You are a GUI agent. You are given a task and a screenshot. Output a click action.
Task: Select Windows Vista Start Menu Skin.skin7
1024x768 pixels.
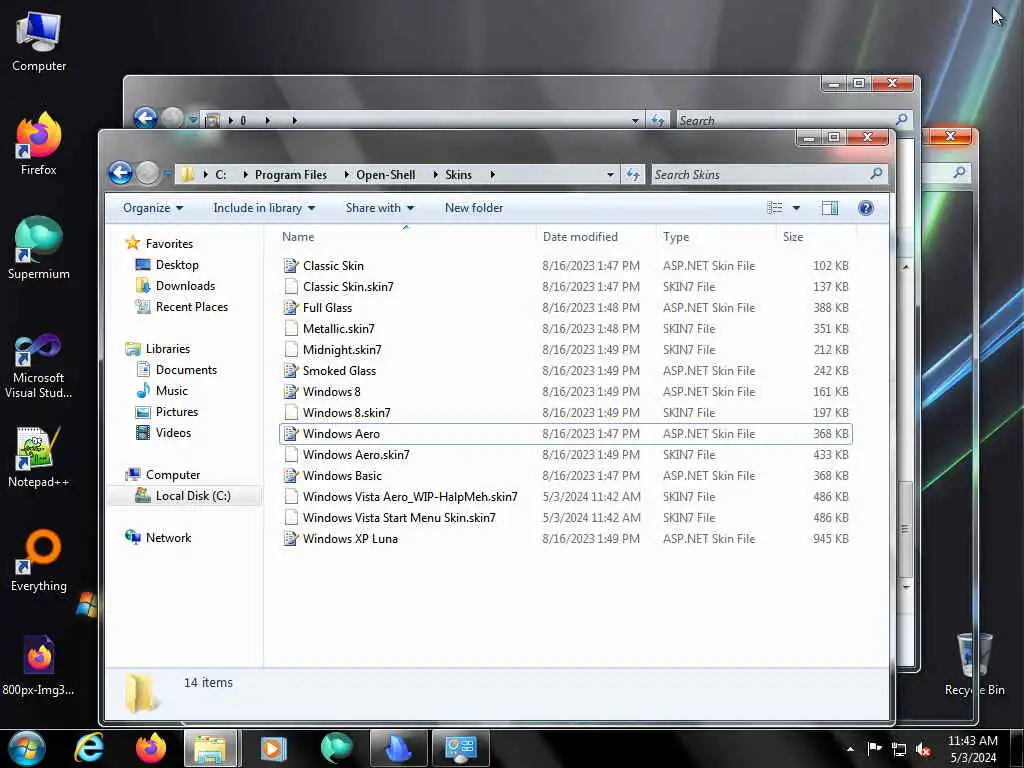[566, 517]
